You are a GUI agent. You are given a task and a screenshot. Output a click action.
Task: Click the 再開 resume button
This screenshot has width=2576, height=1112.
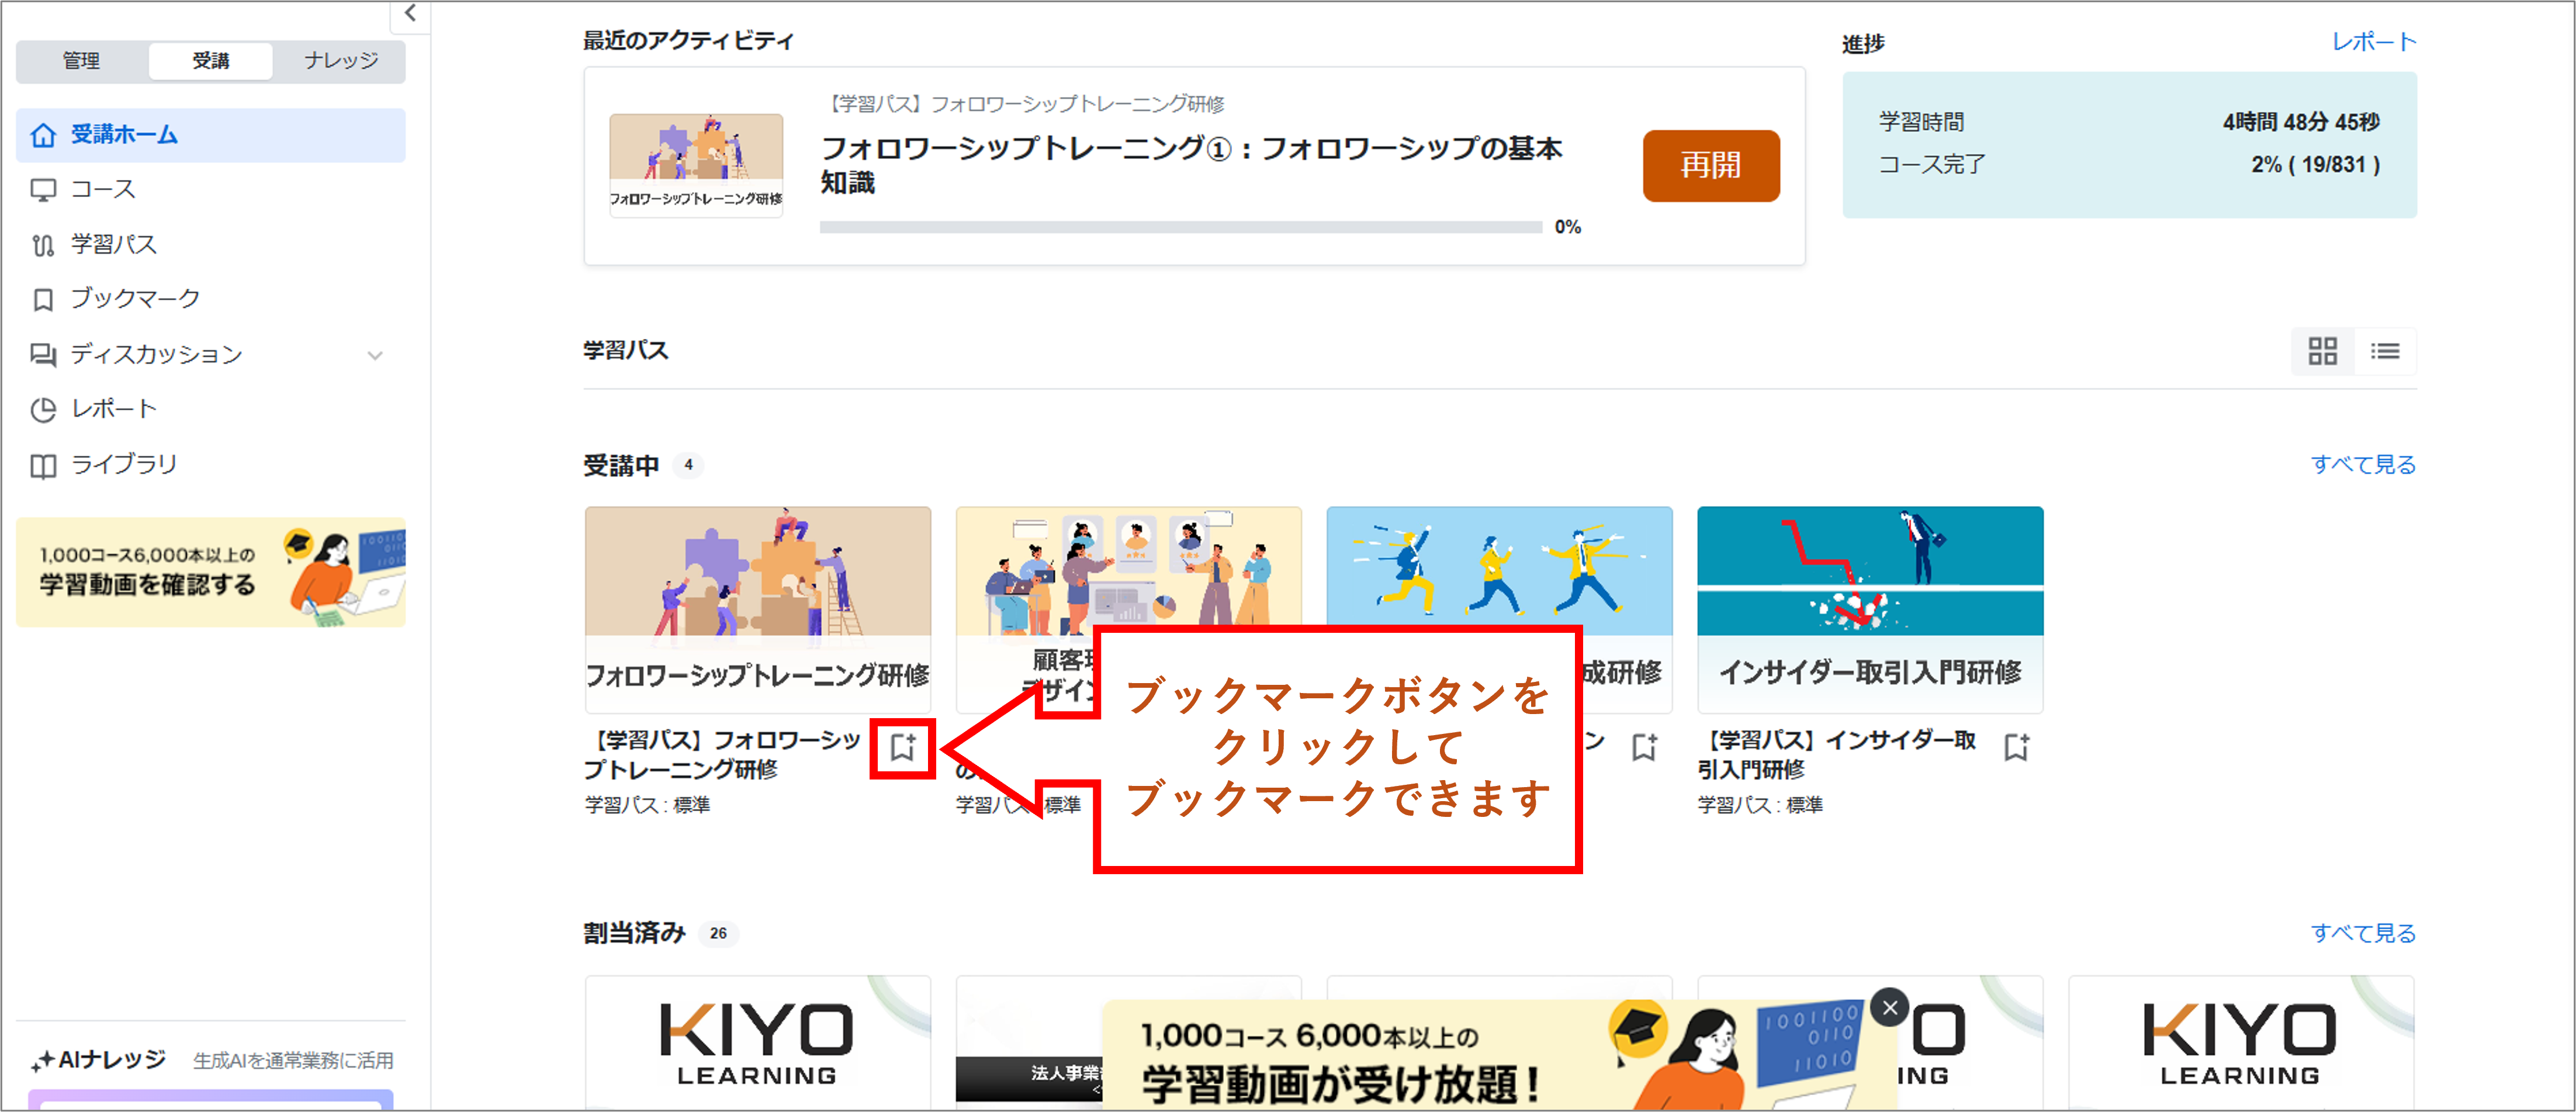point(1710,166)
